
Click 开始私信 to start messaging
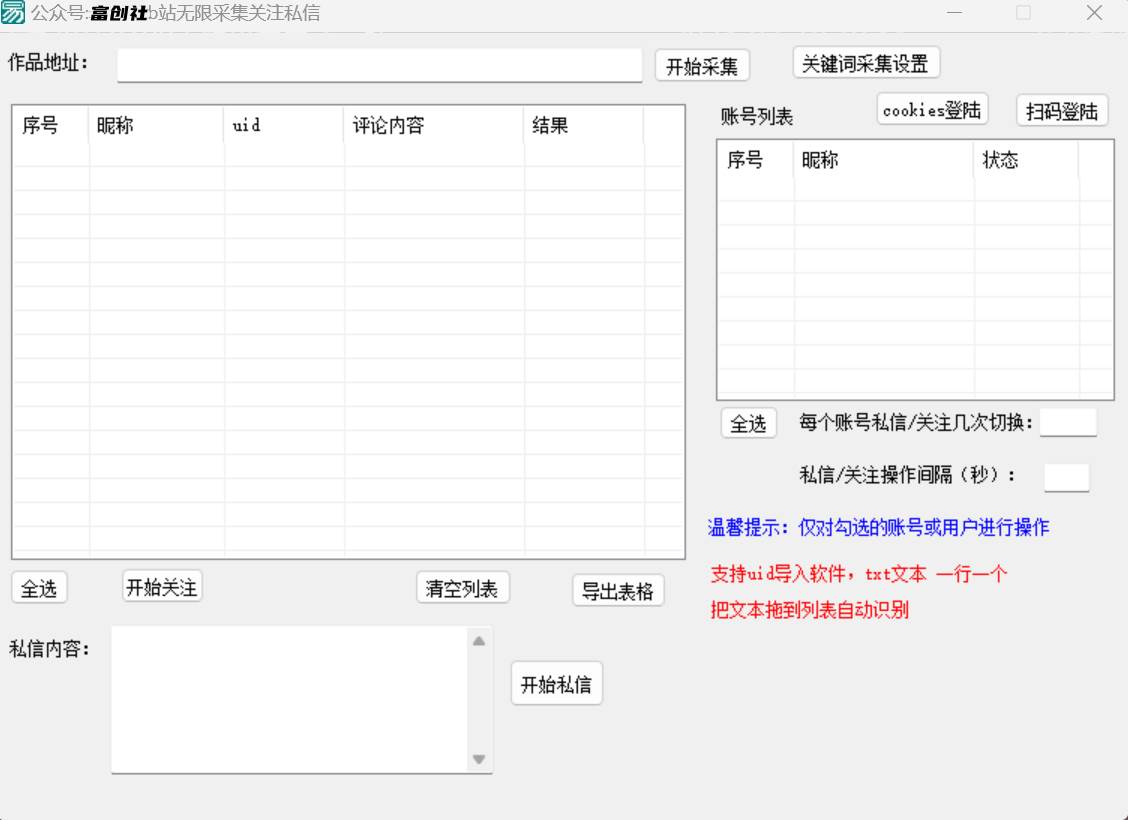pos(556,683)
